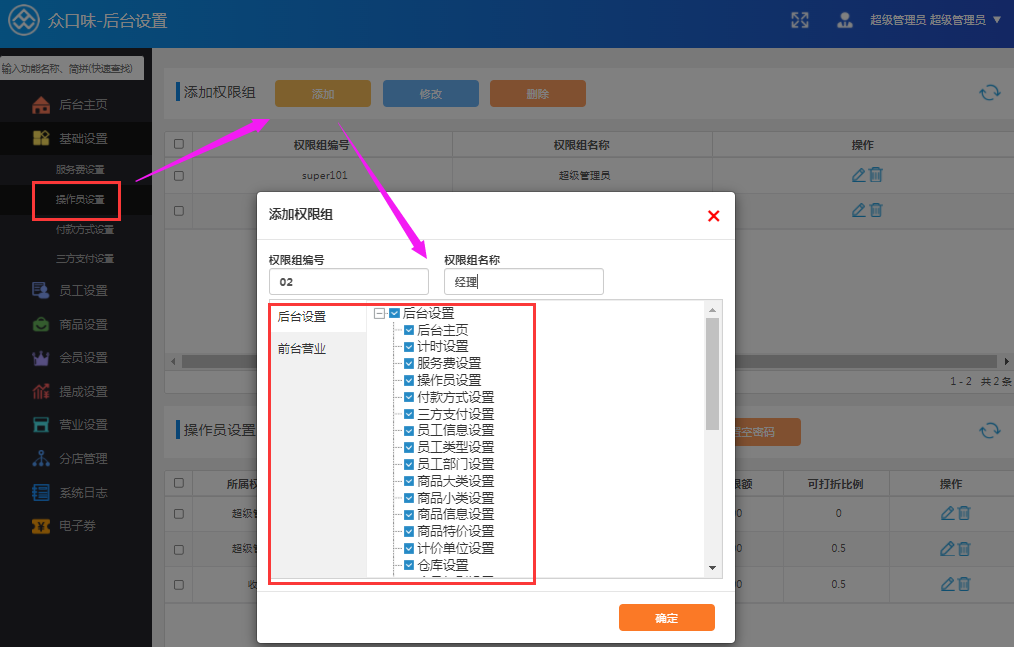Image resolution: width=1014 pixels, height=647 pixels.
Task: Collapse the 后台设置 tree root node
Action: coord(380,313)
